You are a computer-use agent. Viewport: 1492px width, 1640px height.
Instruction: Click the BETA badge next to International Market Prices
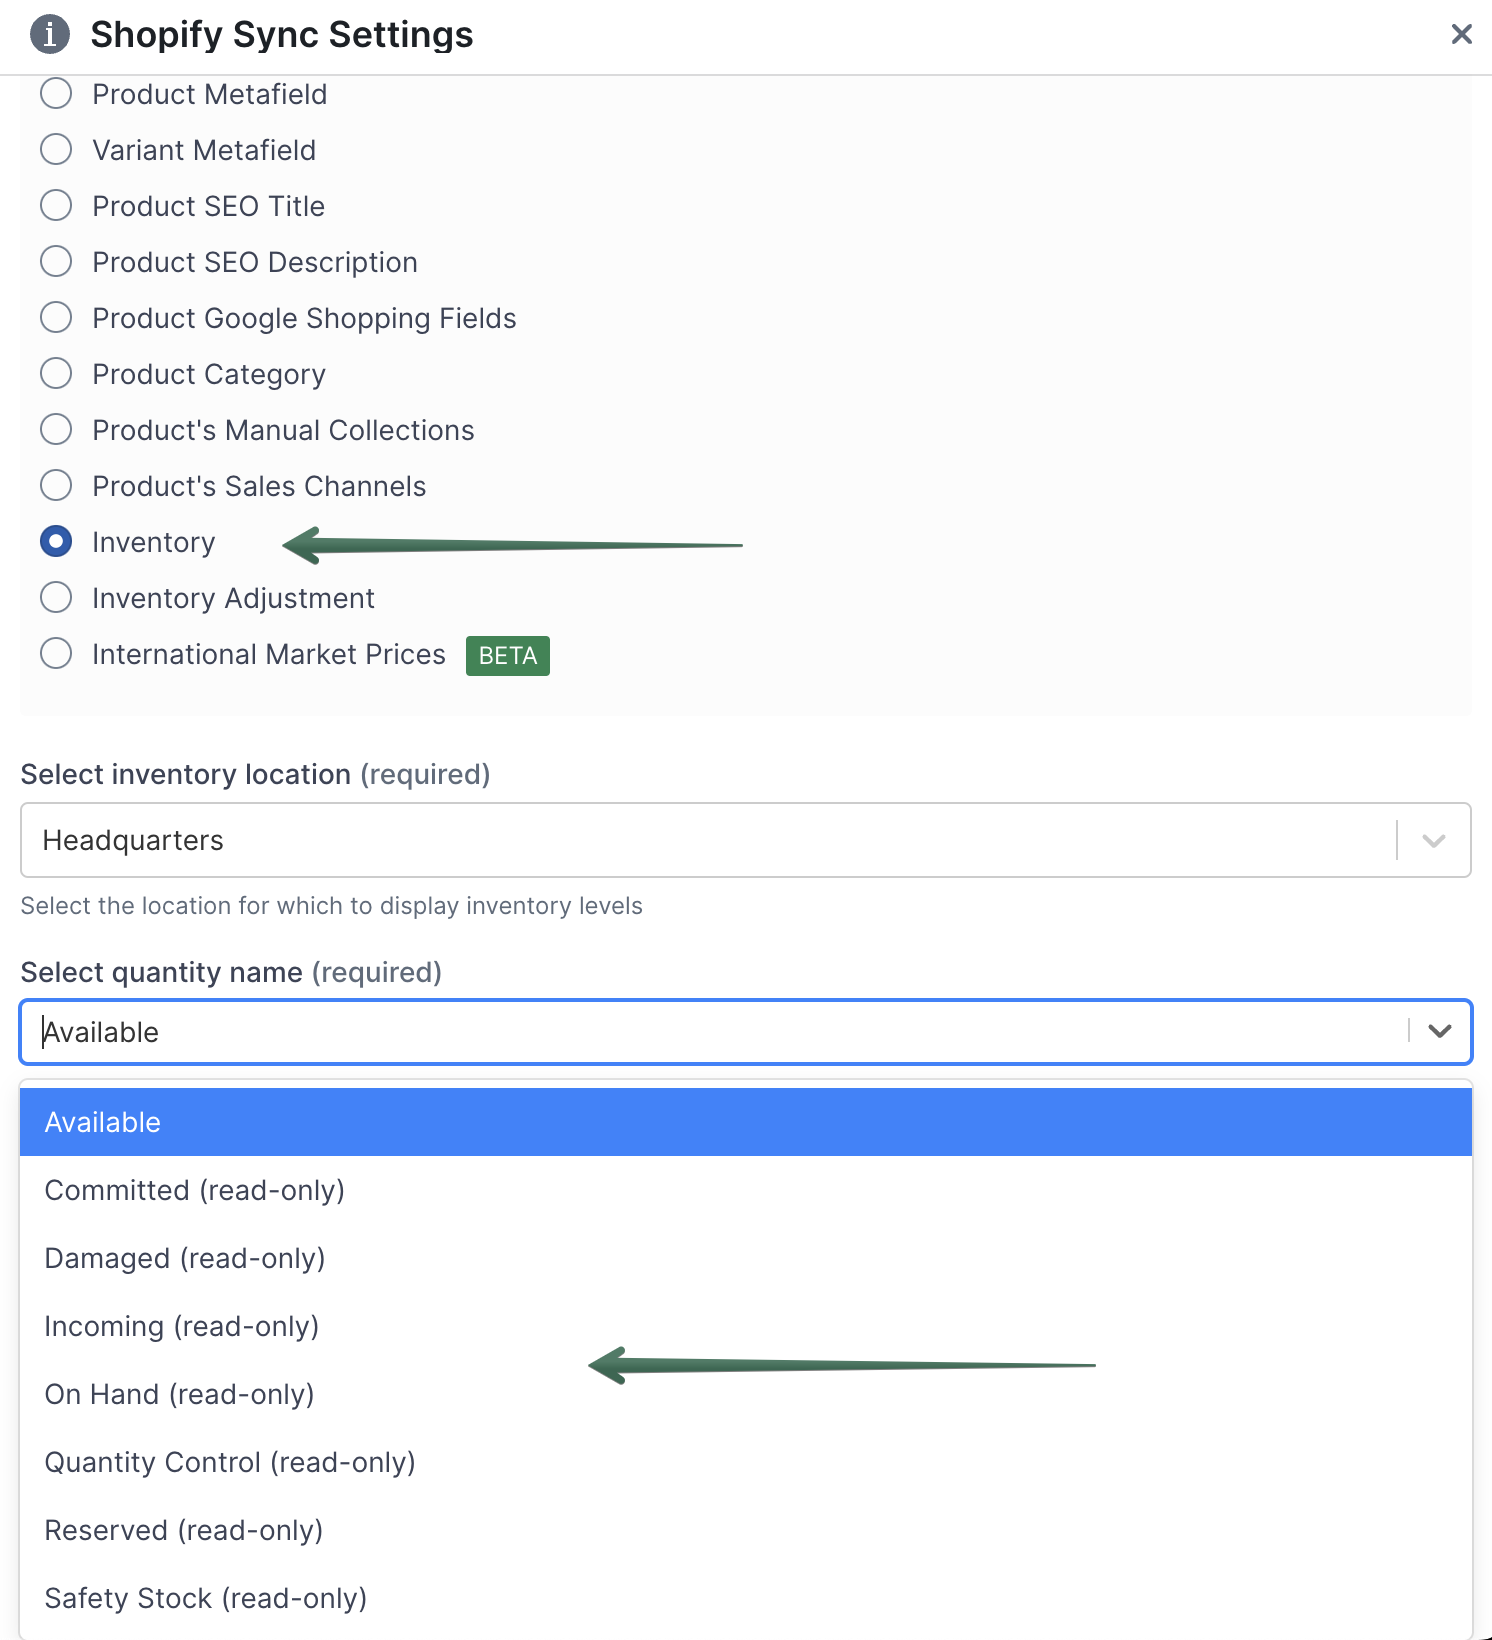[507, 656]
